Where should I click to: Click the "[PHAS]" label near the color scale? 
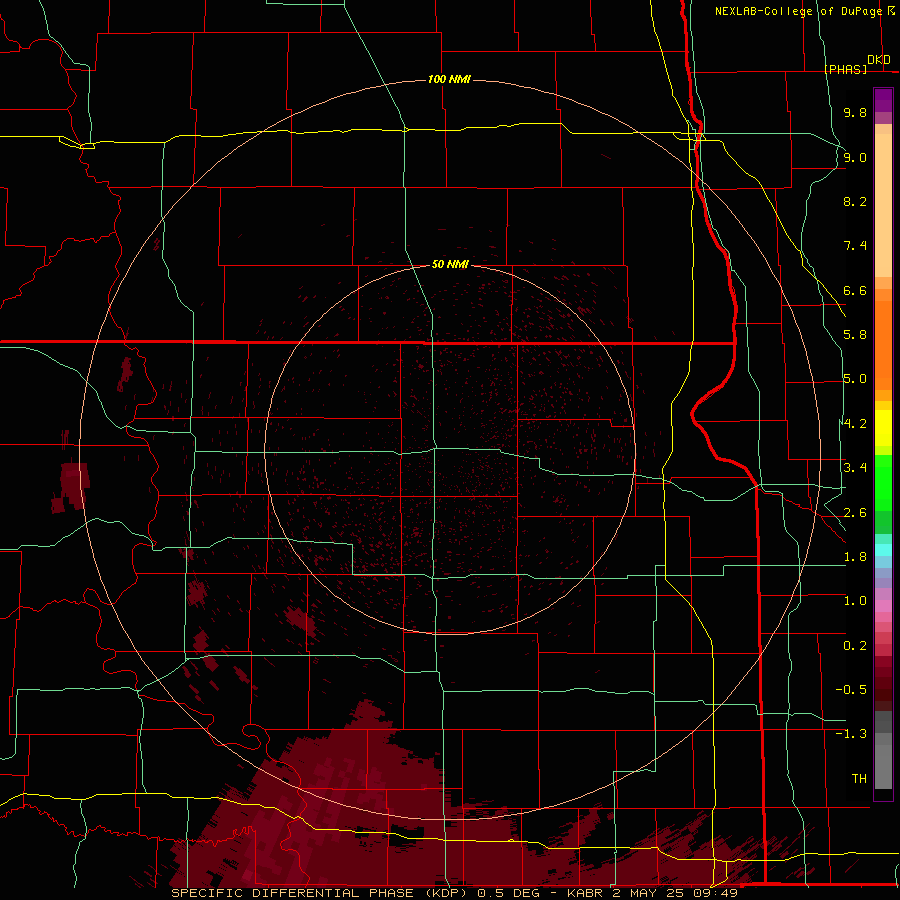click(x=845, y=69)
